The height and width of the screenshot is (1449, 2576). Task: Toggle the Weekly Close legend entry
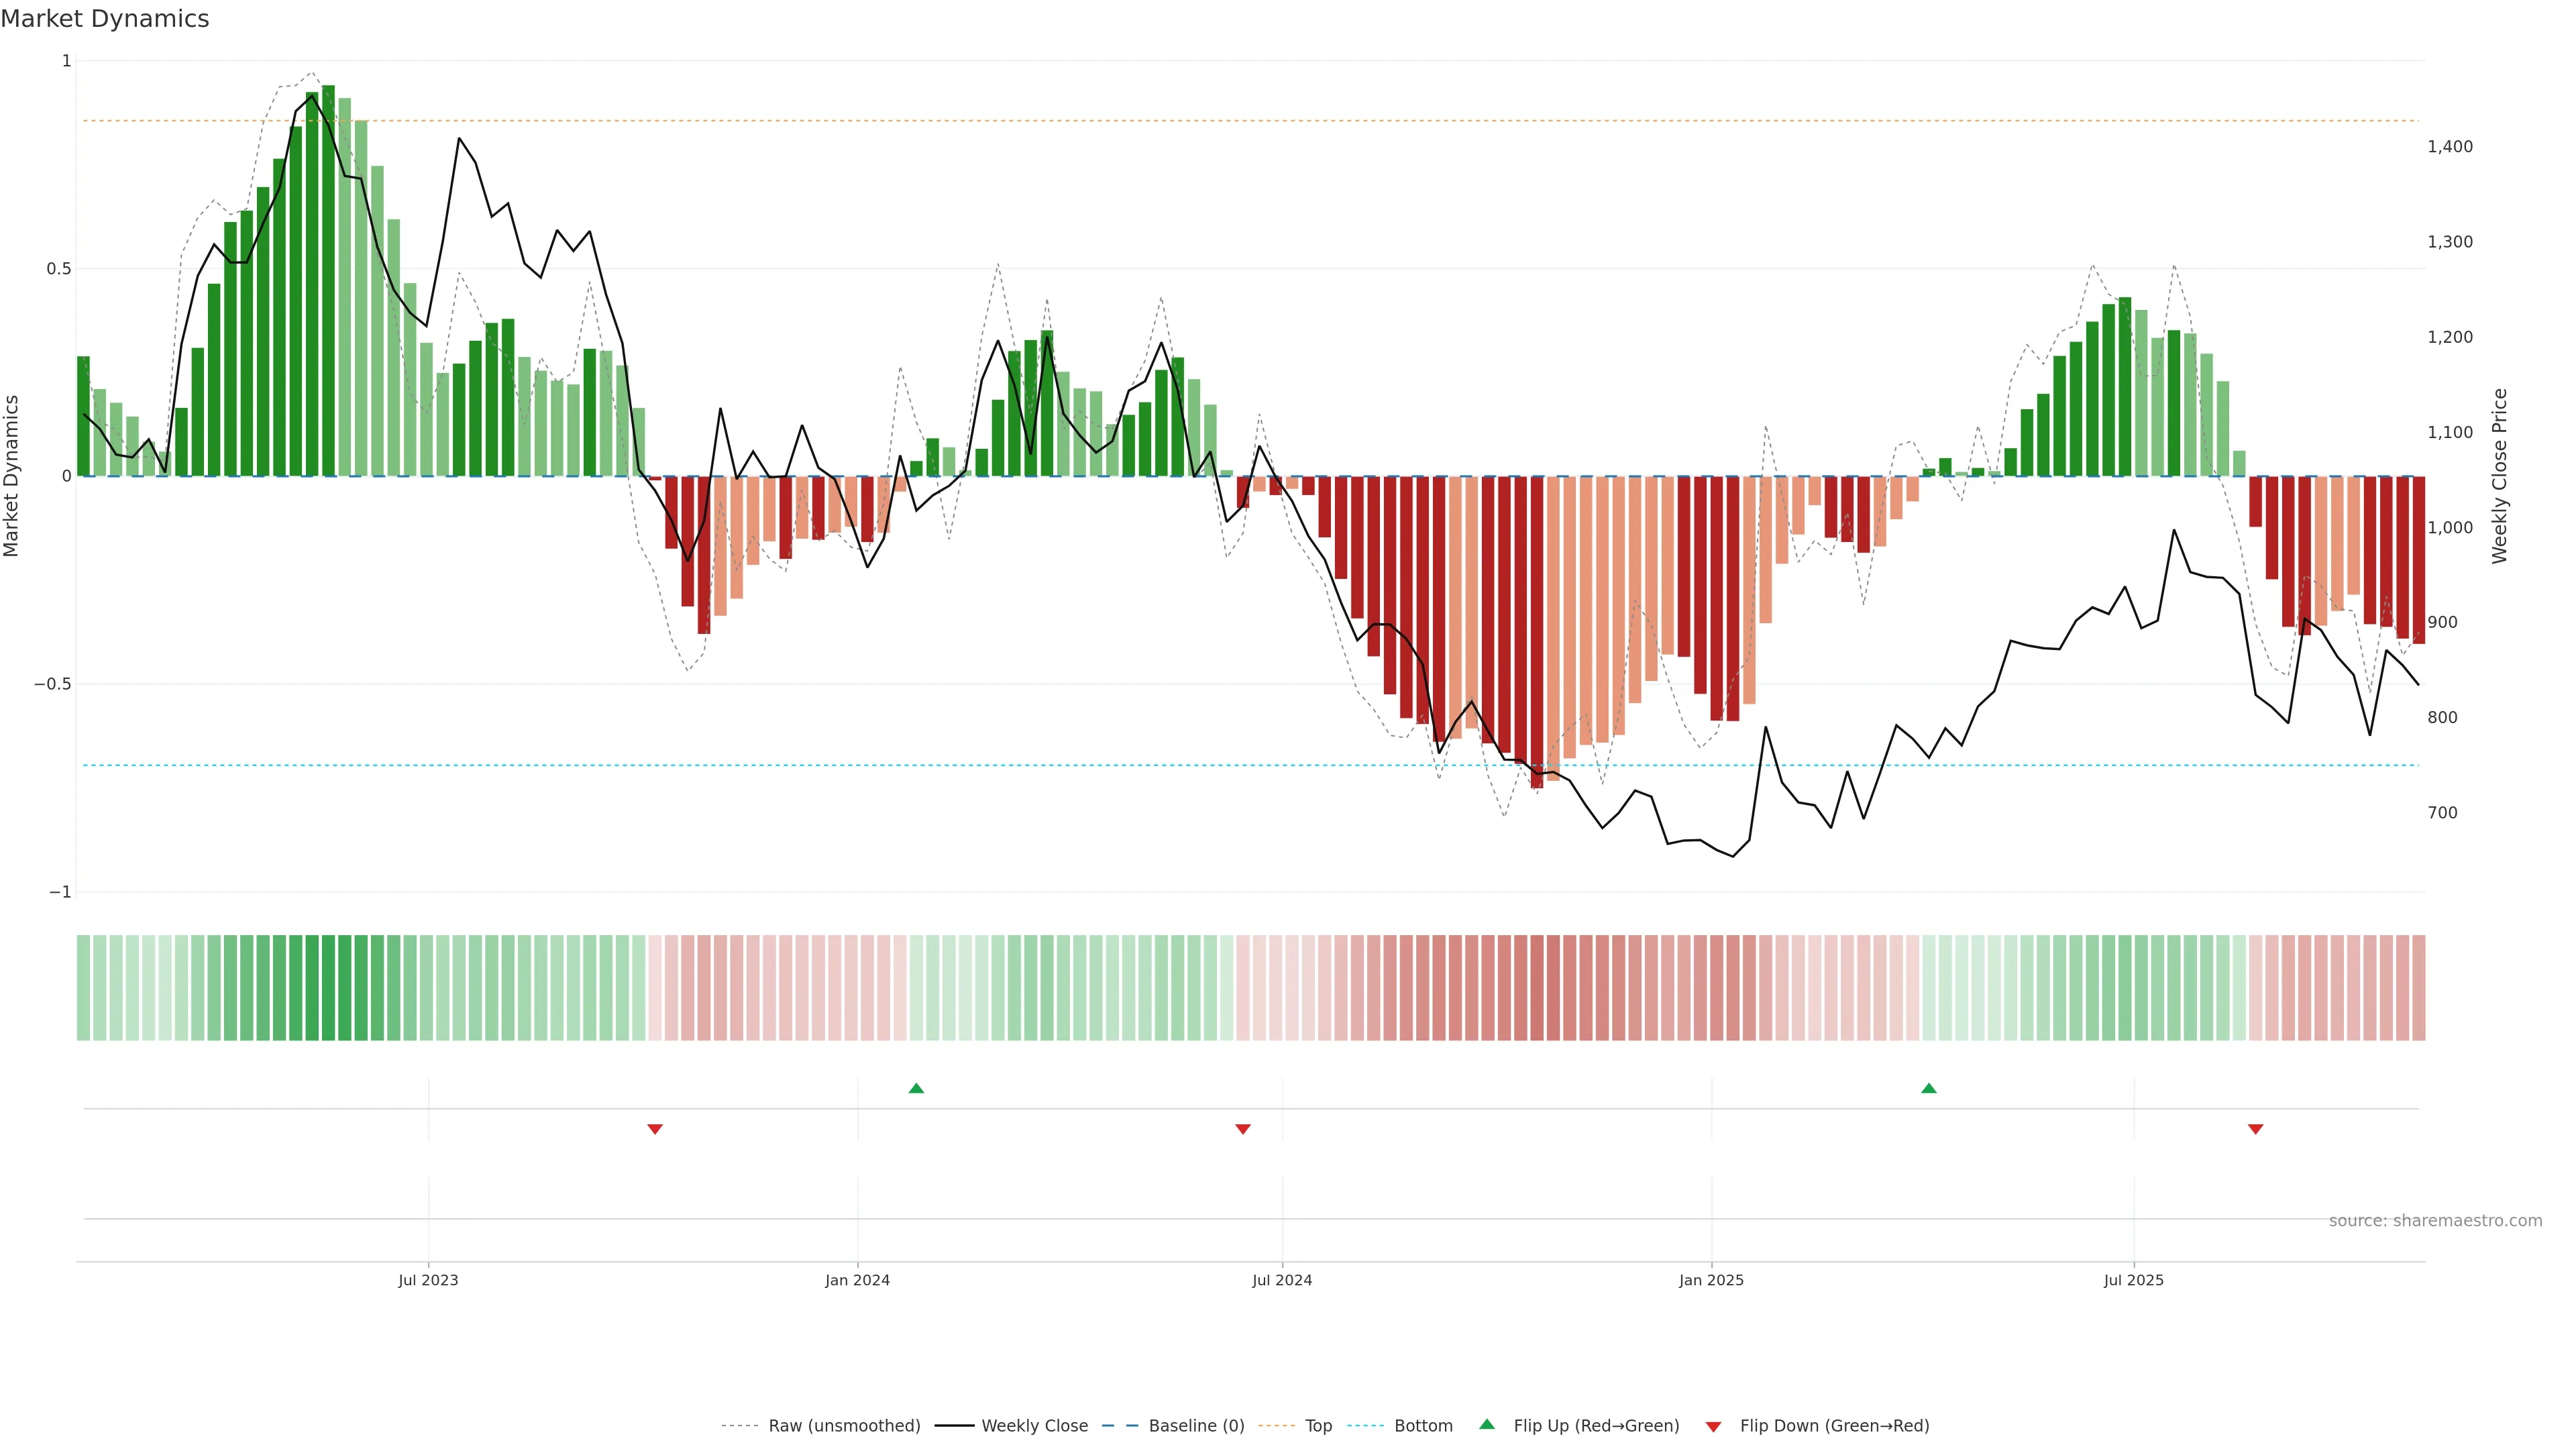point(1034,1426)
